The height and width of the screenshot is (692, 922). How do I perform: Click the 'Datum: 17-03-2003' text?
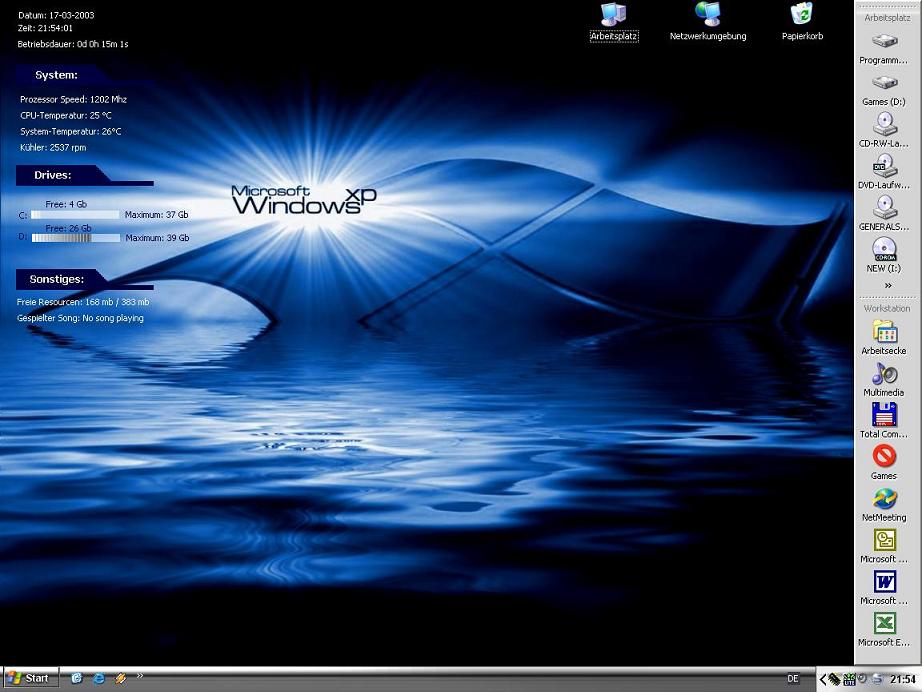pos(56,15)
